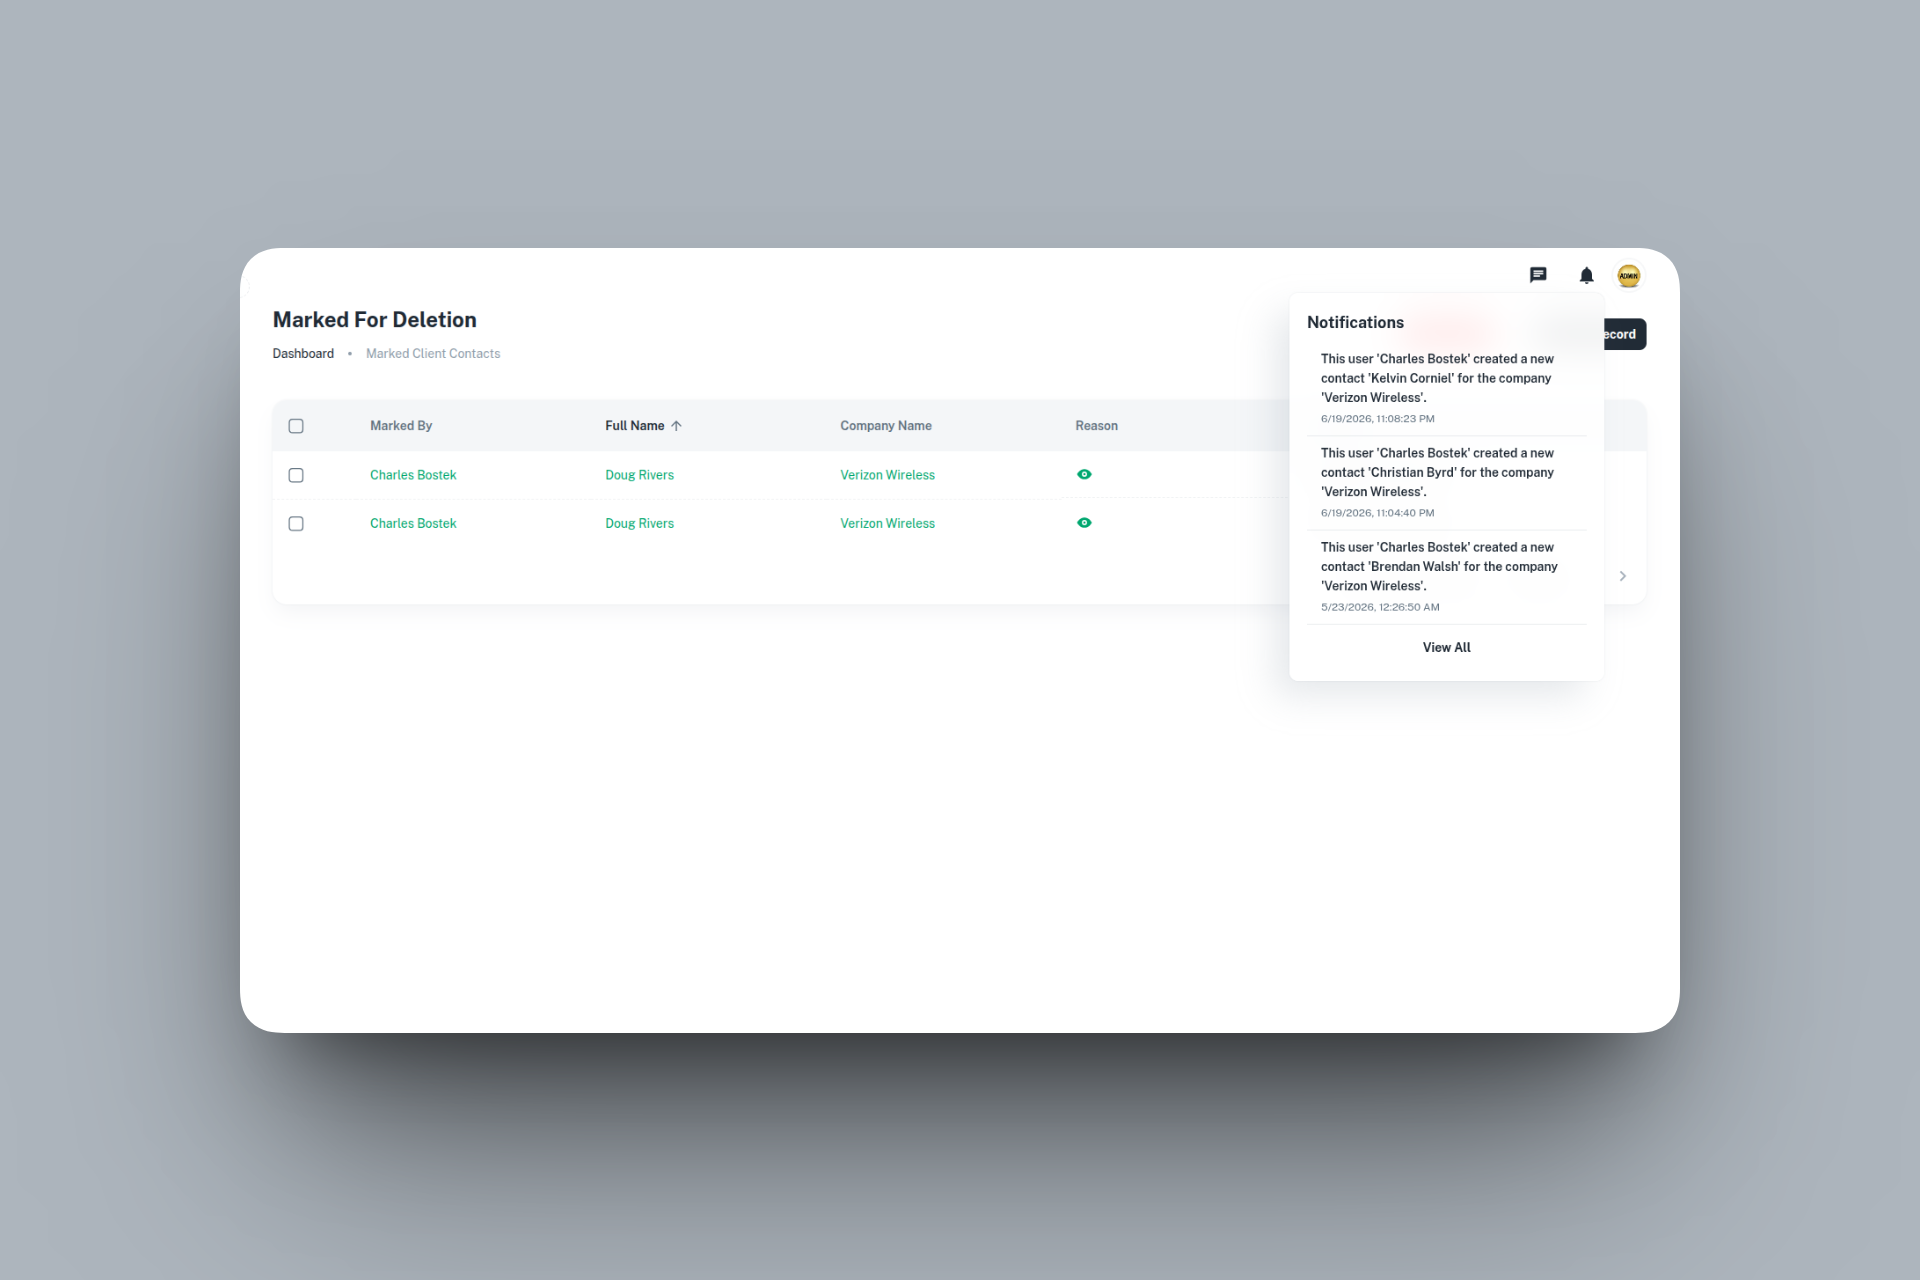This screenshot has width=1920, height=1280.
Task: Click Marked Client Contacts breadcrumb
Action: pyautogui.click(x=433, y=354)
